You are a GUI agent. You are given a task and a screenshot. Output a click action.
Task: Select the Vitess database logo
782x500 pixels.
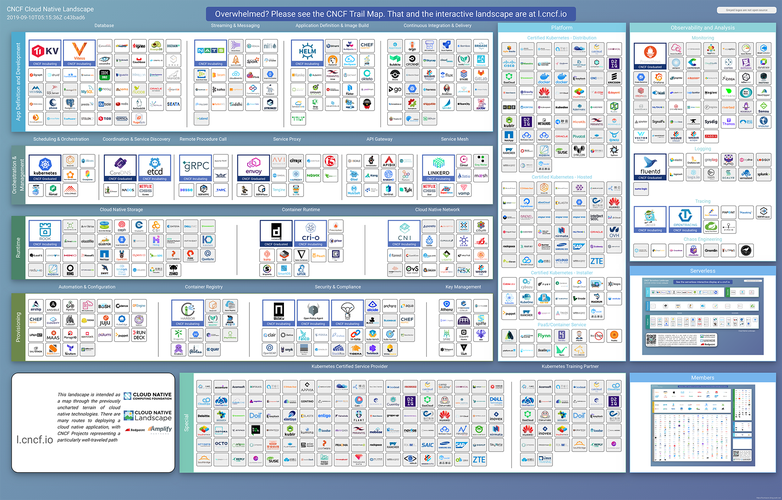79,53
